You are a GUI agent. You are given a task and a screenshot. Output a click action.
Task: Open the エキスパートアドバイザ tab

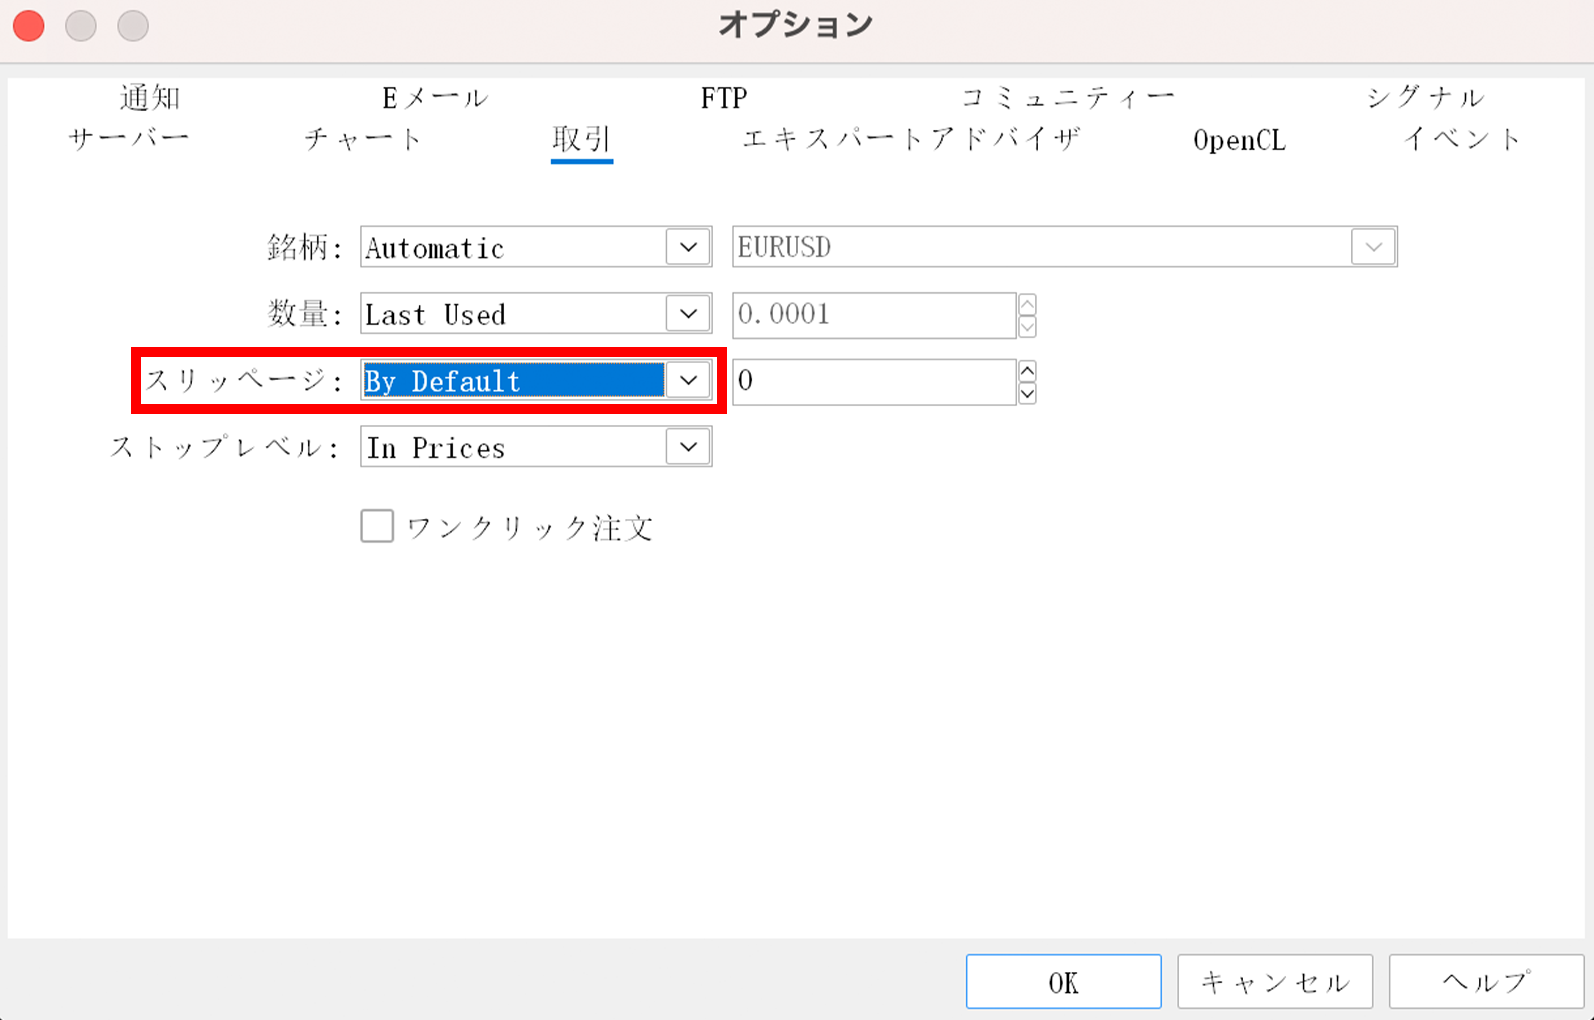click(x=911, y=139)
